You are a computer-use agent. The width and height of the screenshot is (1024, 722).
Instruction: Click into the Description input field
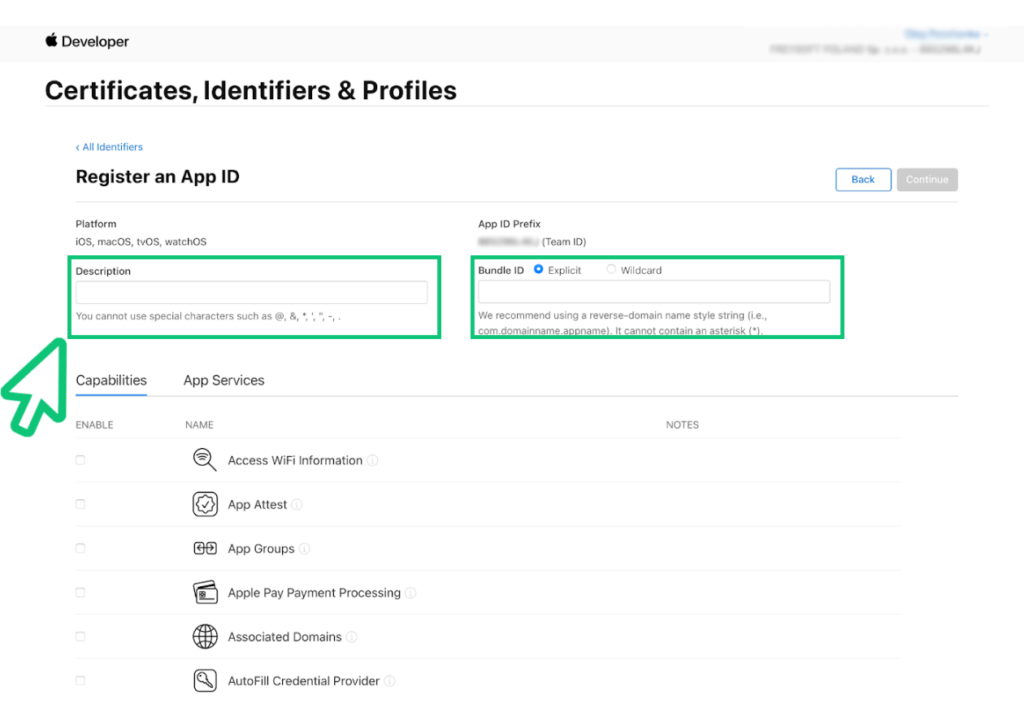(x=251, y=292)
